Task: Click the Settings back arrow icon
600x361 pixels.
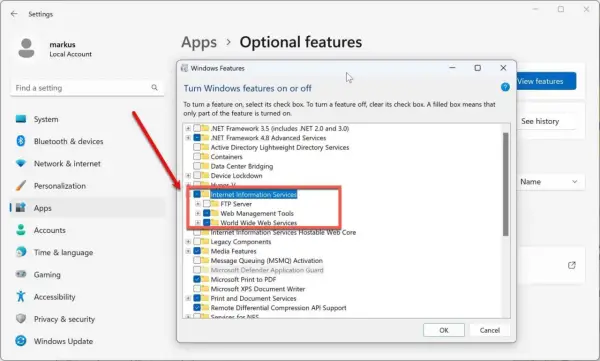Action: point(14,14)
